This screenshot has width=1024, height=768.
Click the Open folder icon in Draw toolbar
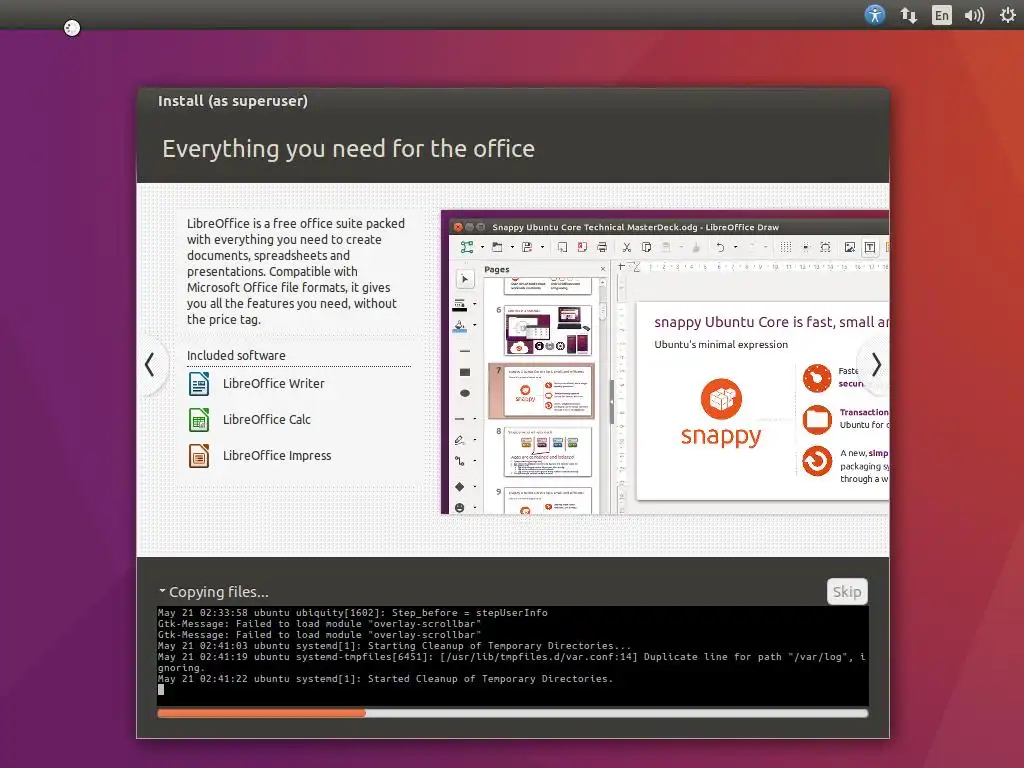pos(497,247)
